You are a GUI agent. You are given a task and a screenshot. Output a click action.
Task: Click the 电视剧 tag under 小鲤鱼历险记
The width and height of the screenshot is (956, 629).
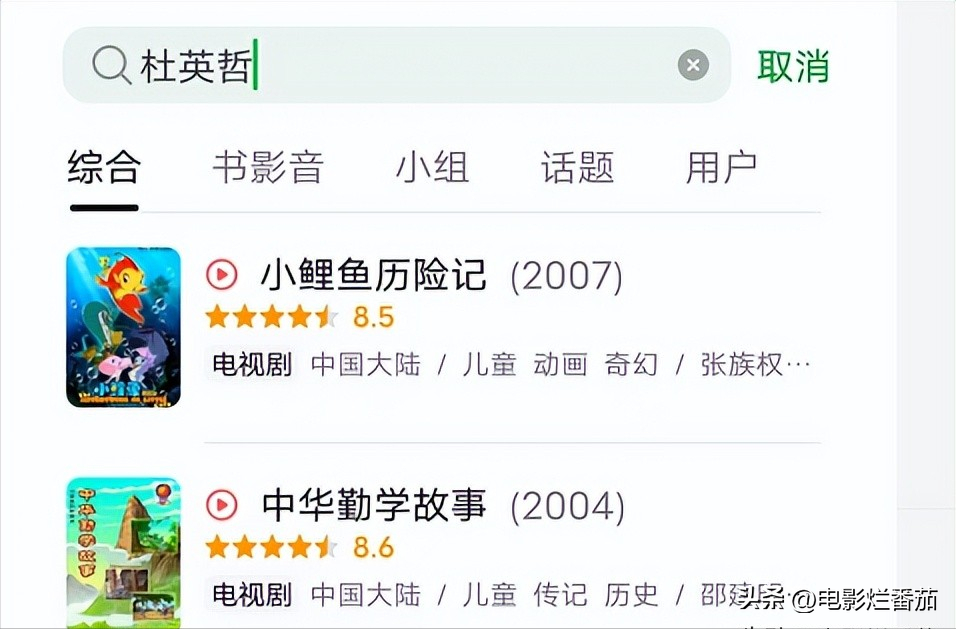(x=251, y=364)
